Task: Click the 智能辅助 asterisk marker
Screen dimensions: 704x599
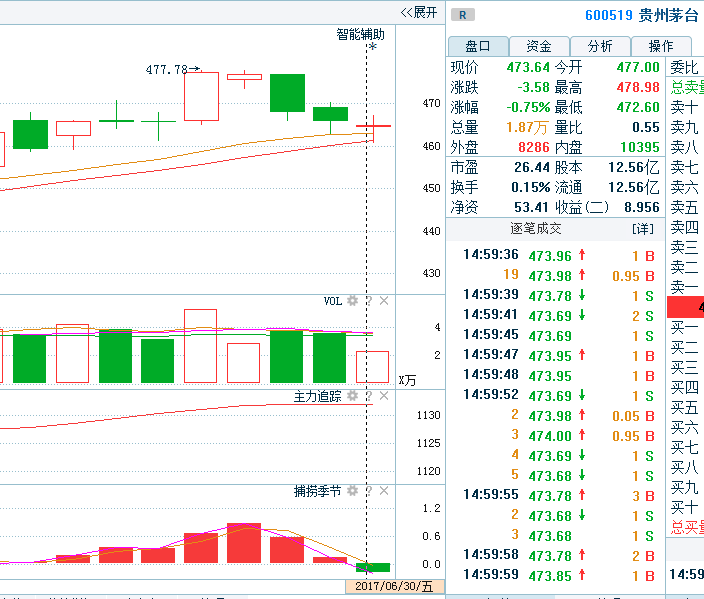Action: point(372,47)
